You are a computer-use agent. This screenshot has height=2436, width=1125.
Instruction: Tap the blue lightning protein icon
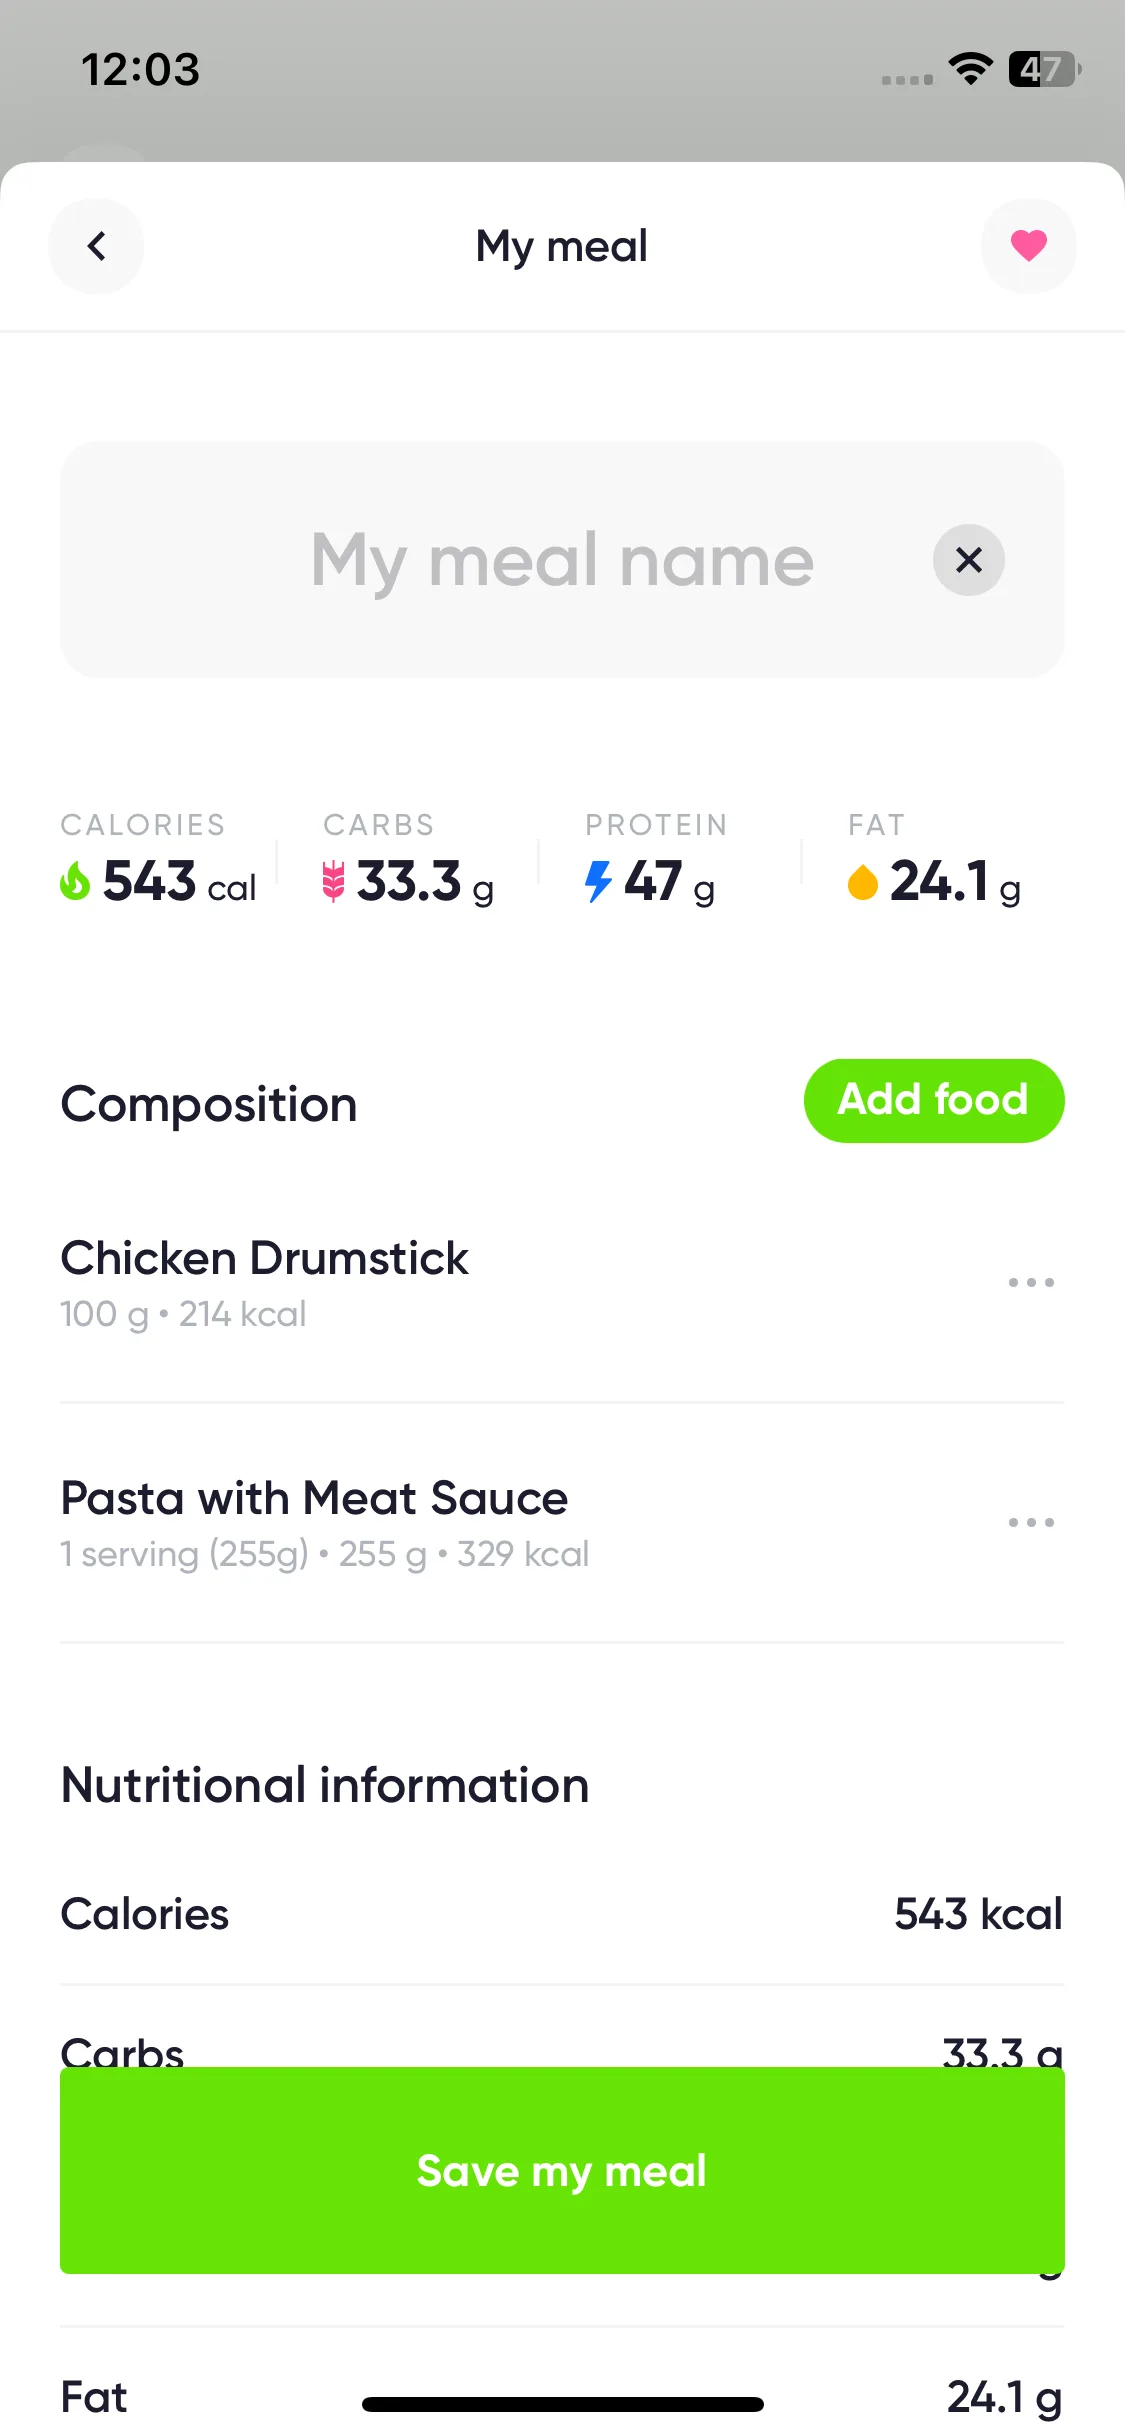[x=598, y=882]
